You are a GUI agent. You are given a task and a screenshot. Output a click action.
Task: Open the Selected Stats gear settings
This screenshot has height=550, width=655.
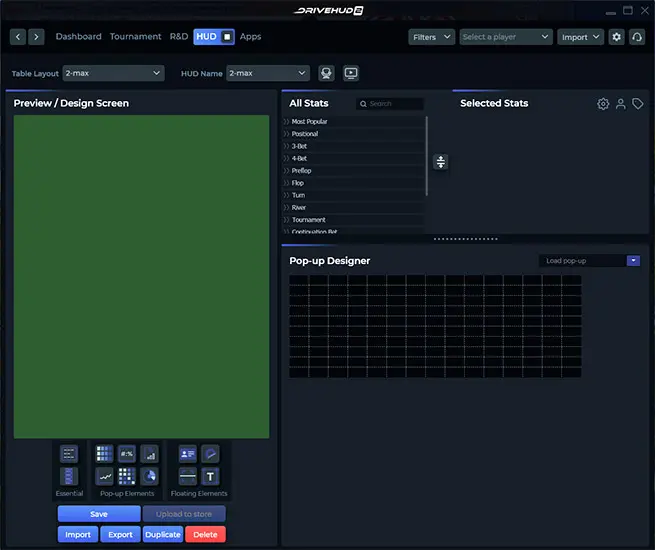point(603,104)
